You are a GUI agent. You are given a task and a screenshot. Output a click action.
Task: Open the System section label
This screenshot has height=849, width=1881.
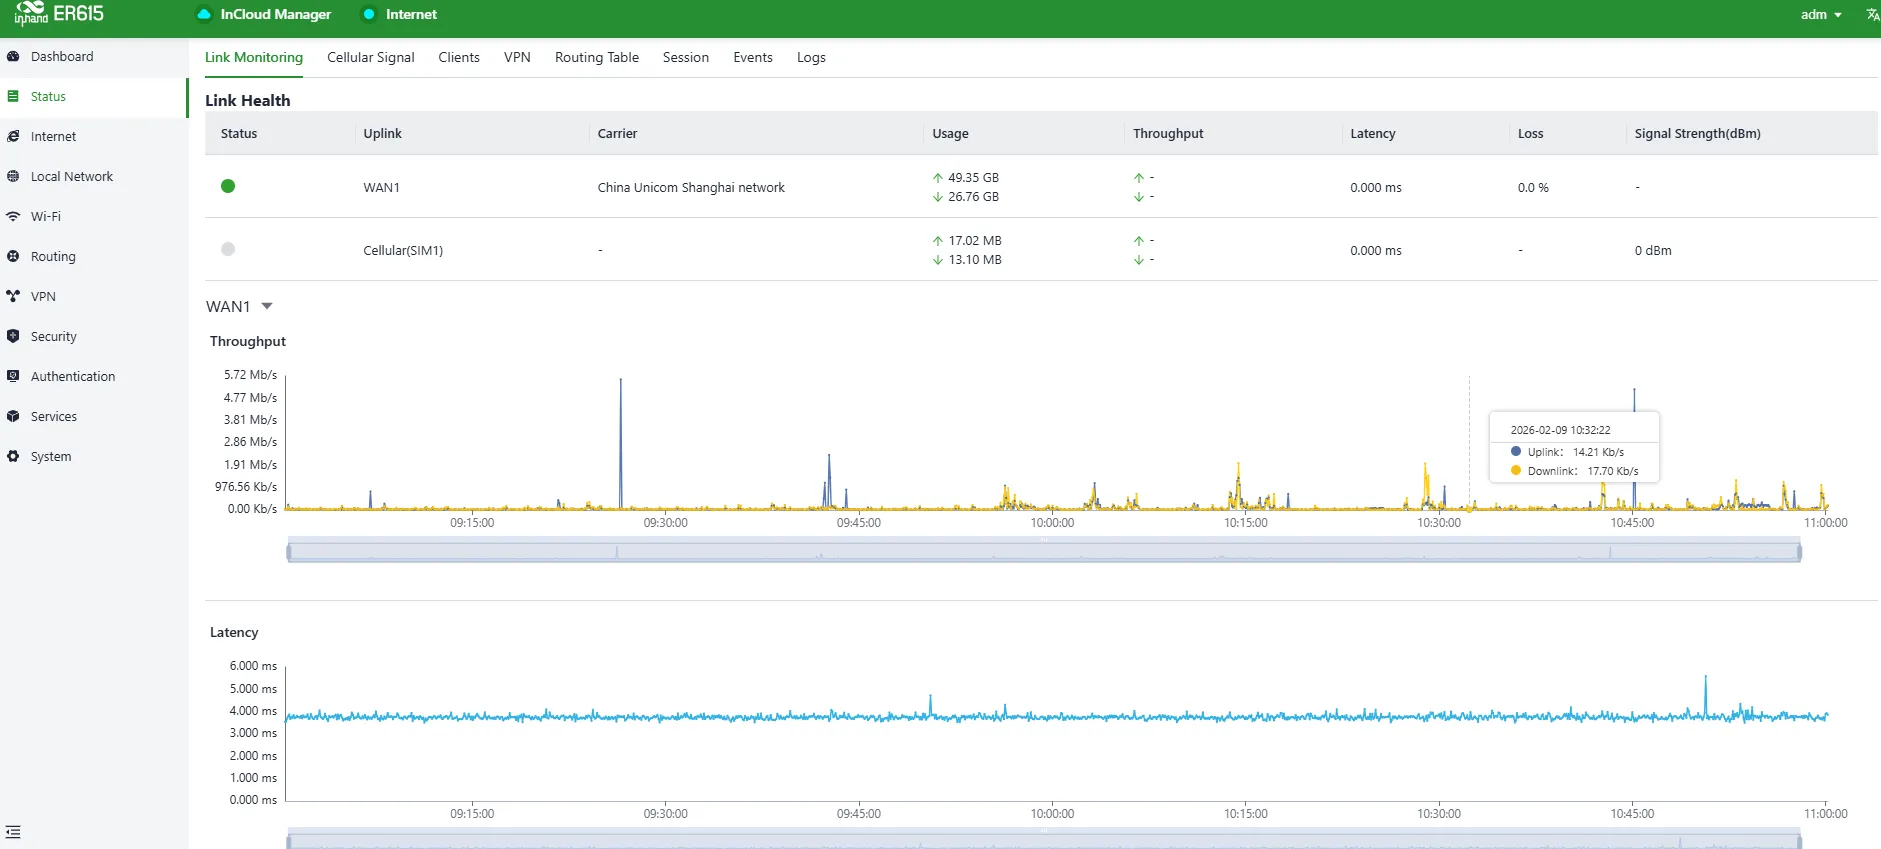pos(51,457)
